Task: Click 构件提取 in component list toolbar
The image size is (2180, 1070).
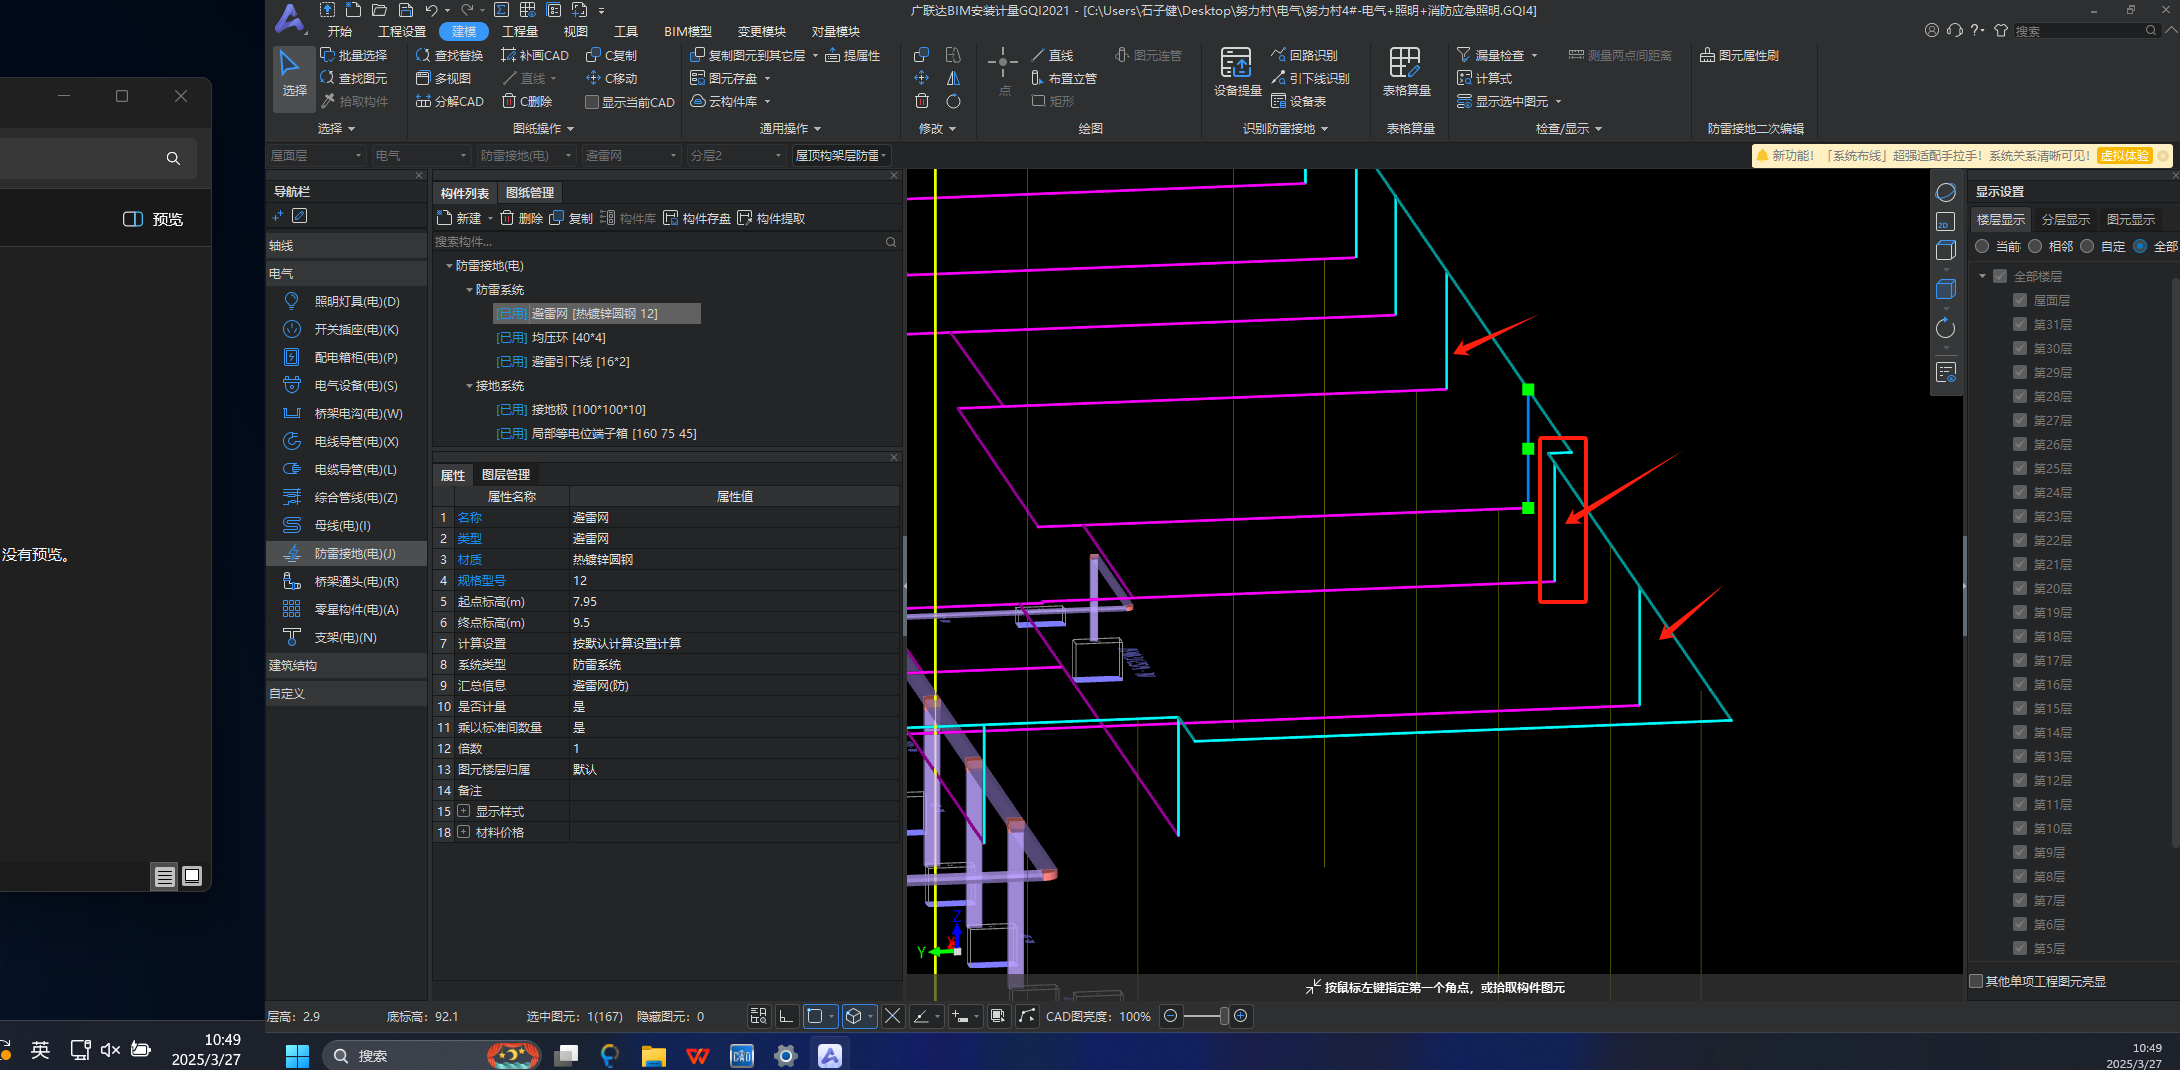Action: [x=771, y=218]
